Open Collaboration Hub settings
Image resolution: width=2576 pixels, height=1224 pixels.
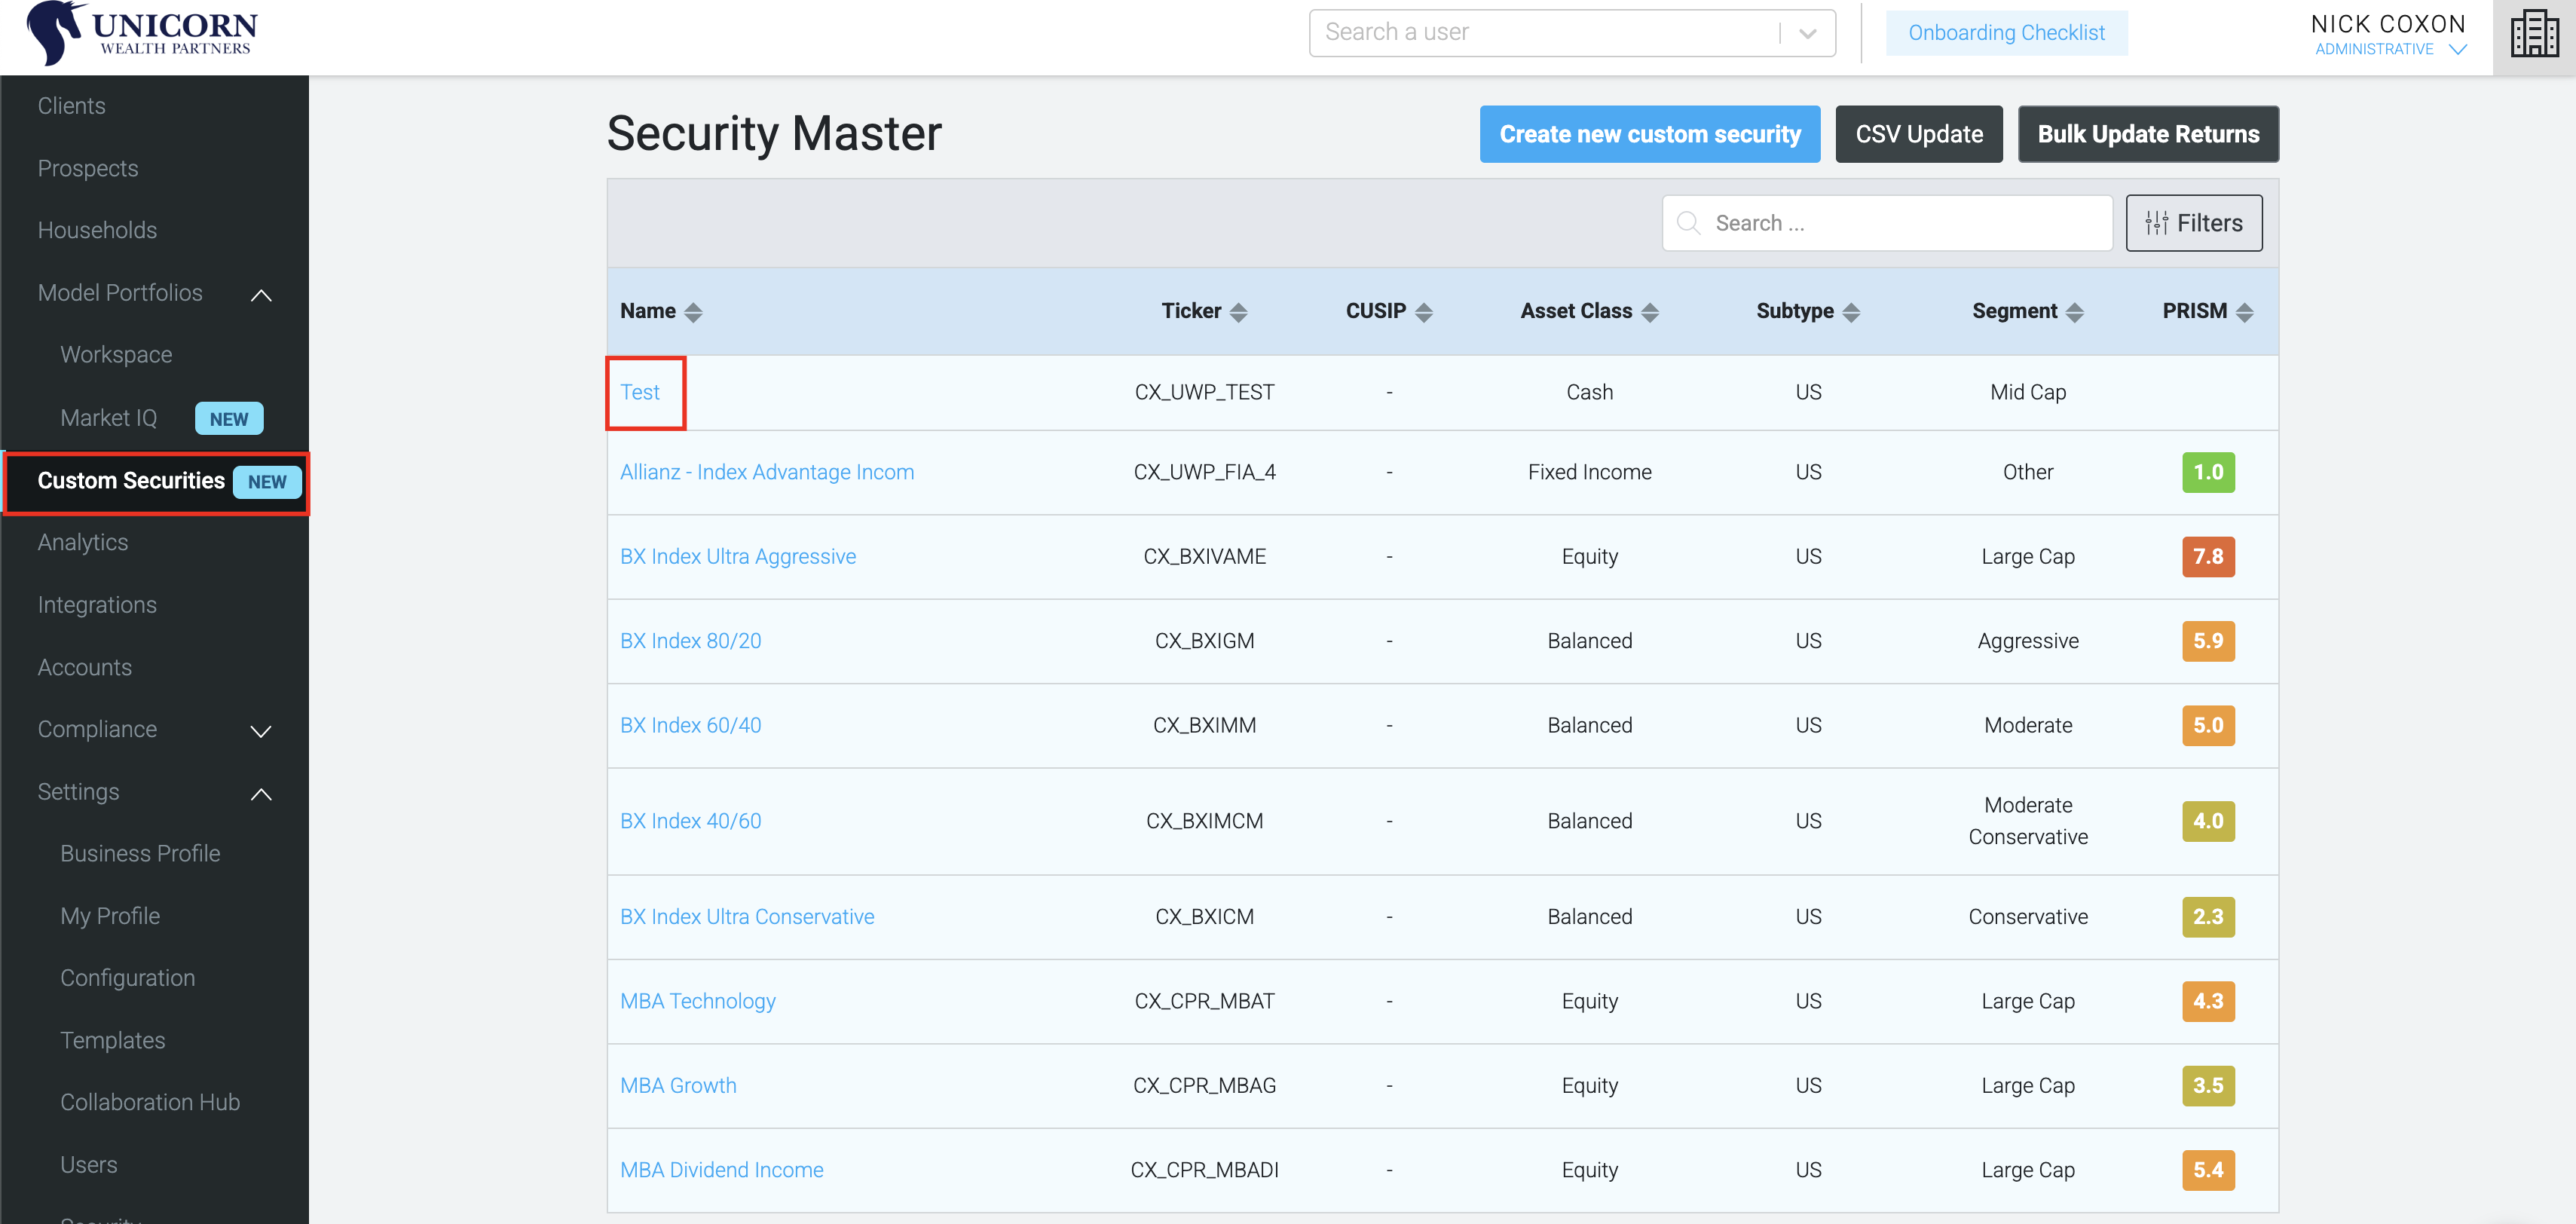(x=150, y=1102)
